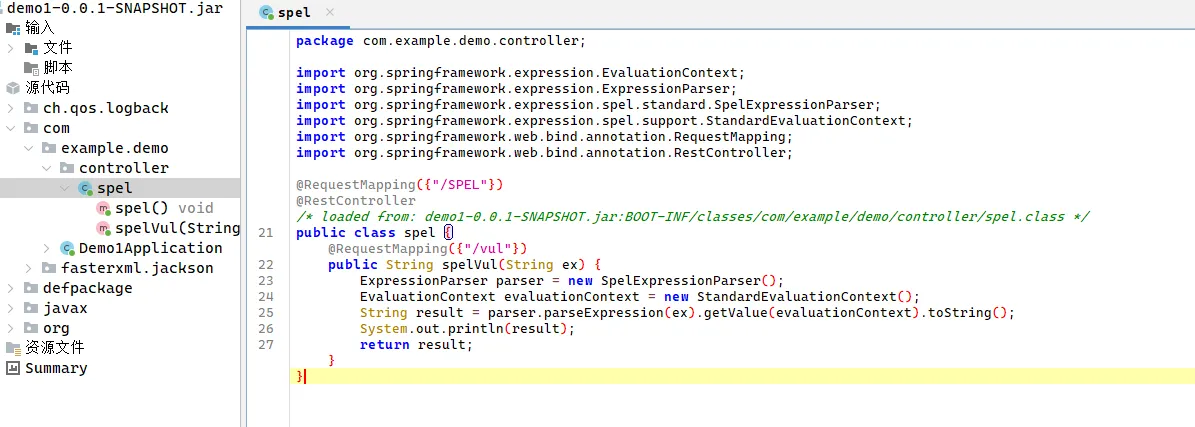Image resolution: width=1195 pixels, height=427 pixels.
Task: Expand the fasterxml.jackson package
Action: [x=29, y=268]
